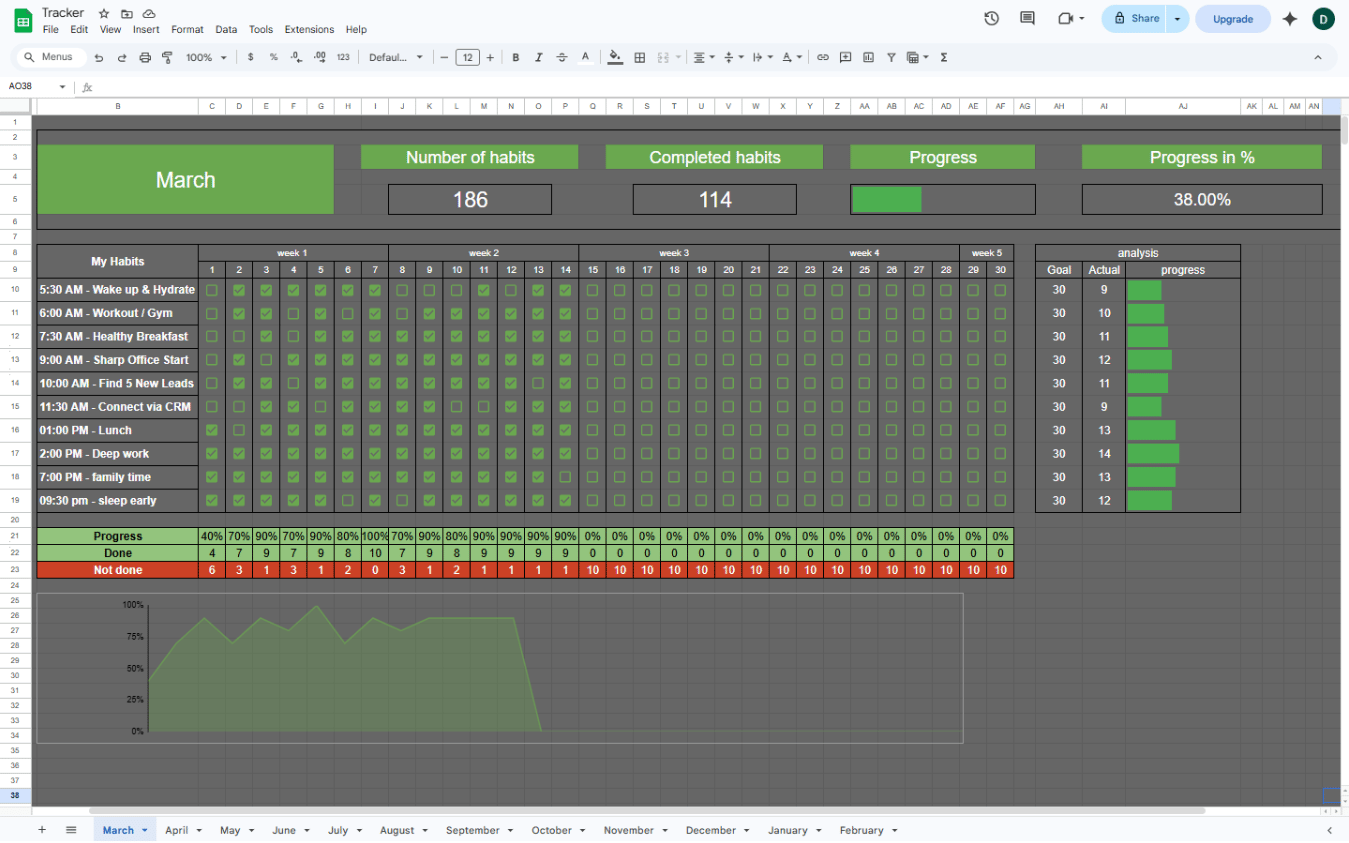The height and width of the screenshot is (843, 1349).
Task: Star the Tracker document
Action: click(104, 14)
